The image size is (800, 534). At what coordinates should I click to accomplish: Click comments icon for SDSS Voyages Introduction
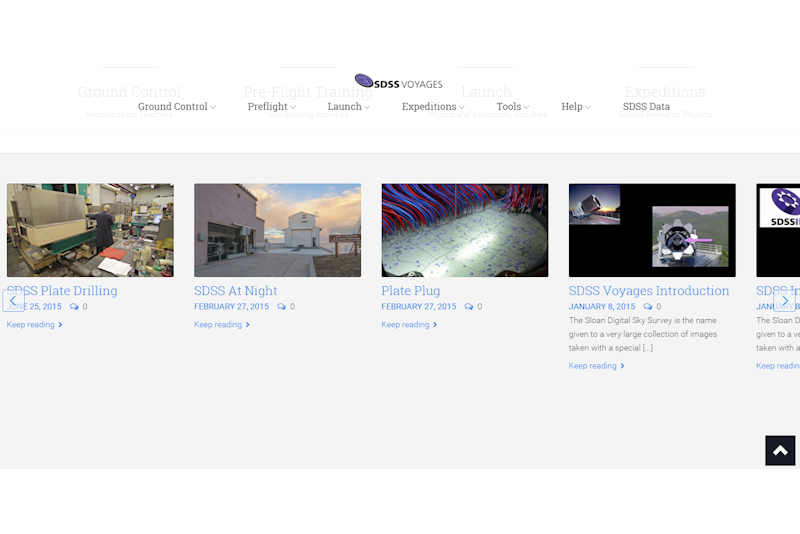click(x=648, y=307)
